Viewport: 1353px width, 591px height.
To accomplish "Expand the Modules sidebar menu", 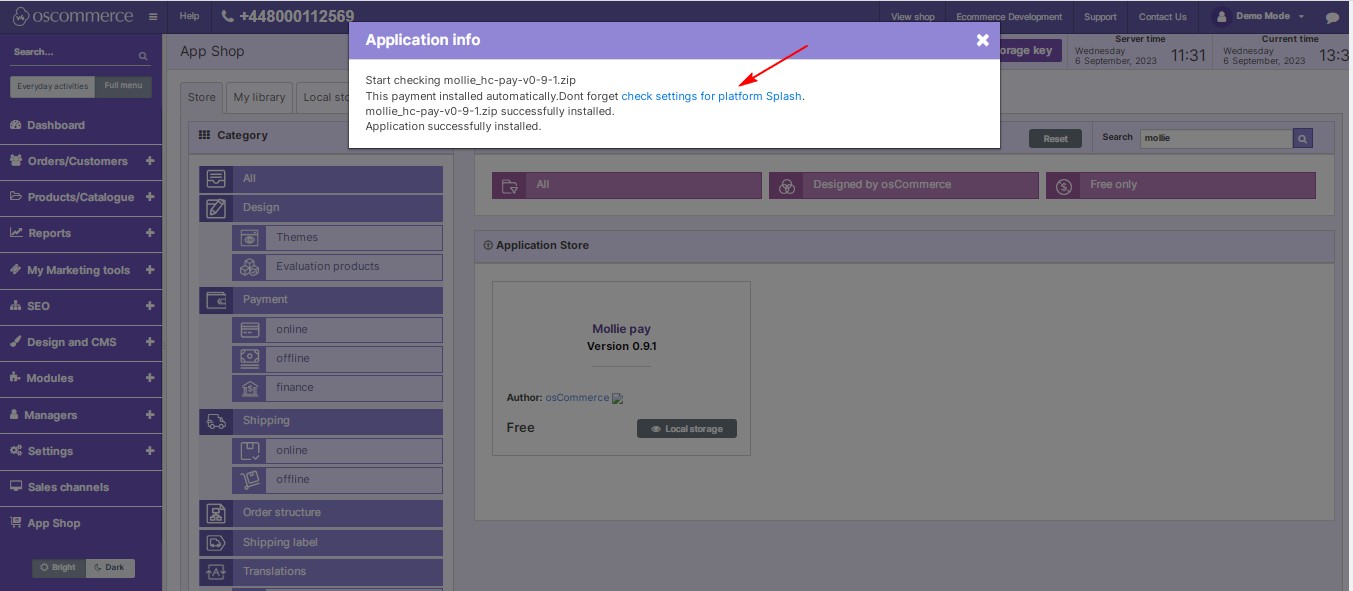I will pos(149,378).
